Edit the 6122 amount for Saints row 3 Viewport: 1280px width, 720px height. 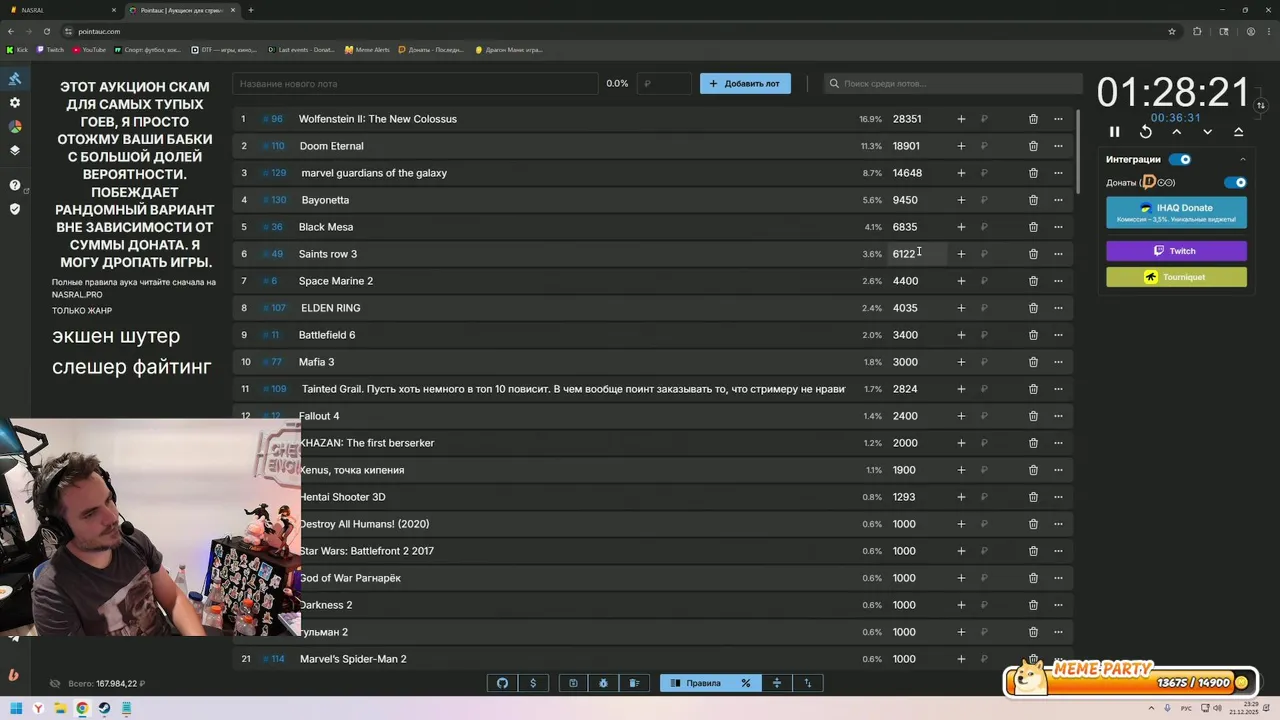pyautogui.click(x=918, y=254)
